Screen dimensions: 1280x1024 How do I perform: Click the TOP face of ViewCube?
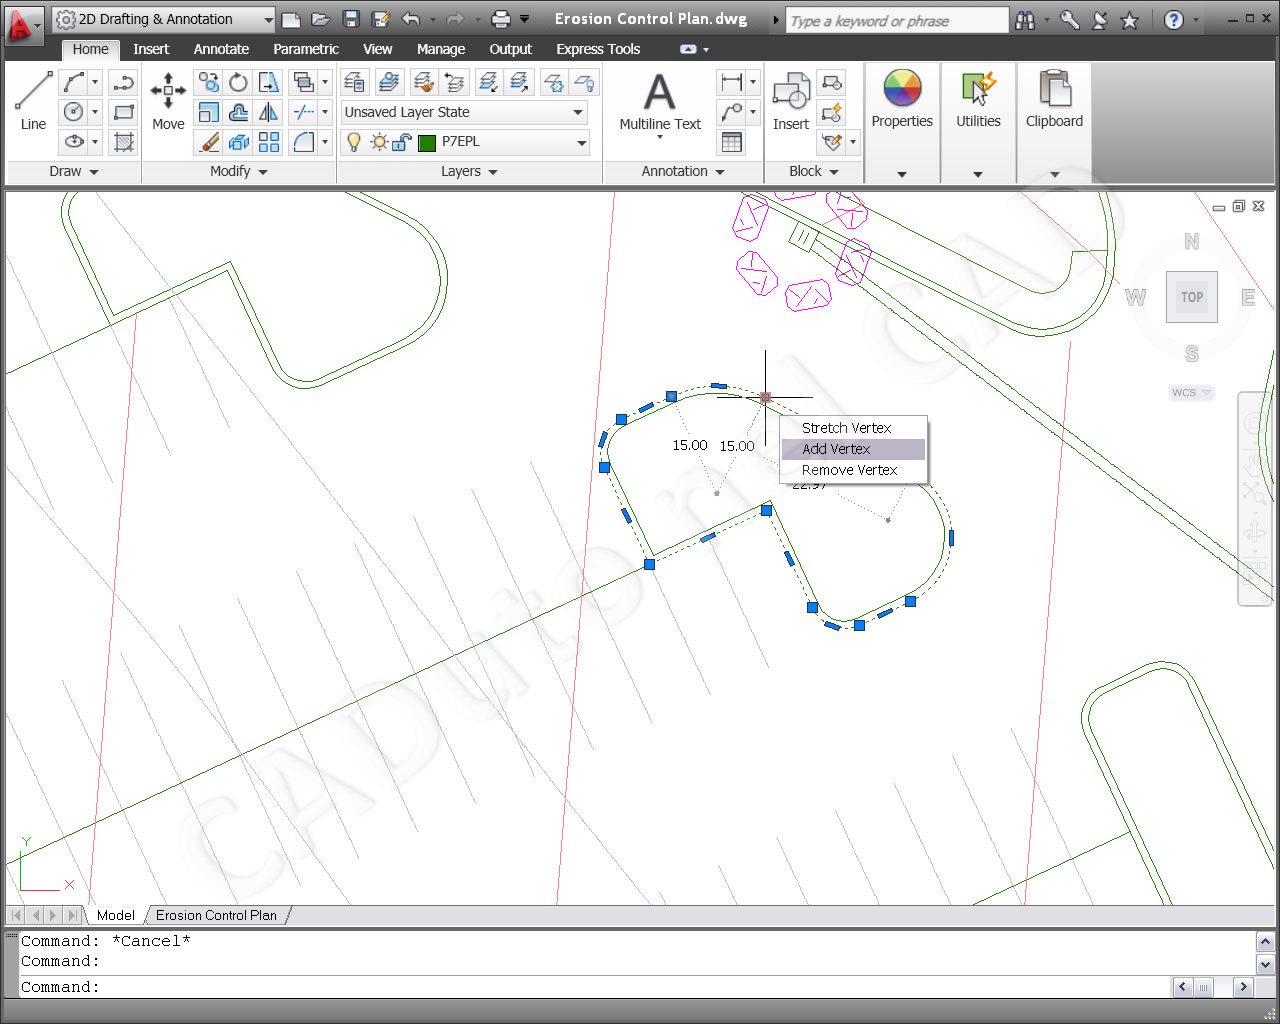point(1191,297)
